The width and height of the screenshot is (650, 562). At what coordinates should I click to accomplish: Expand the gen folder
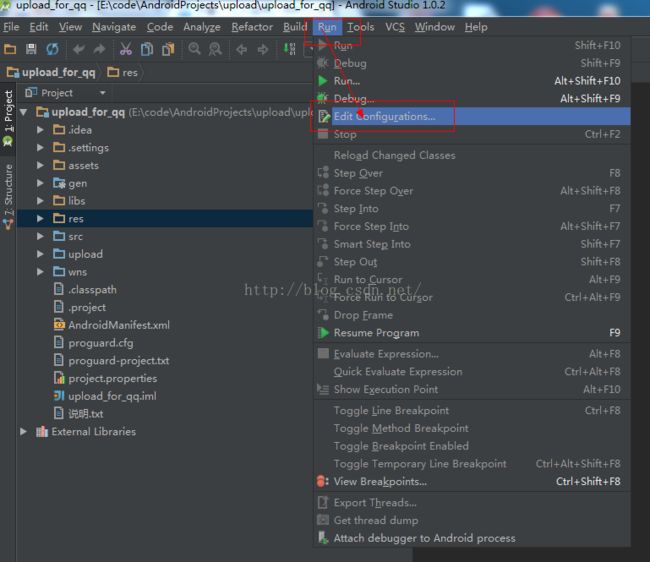click(40, 183)
